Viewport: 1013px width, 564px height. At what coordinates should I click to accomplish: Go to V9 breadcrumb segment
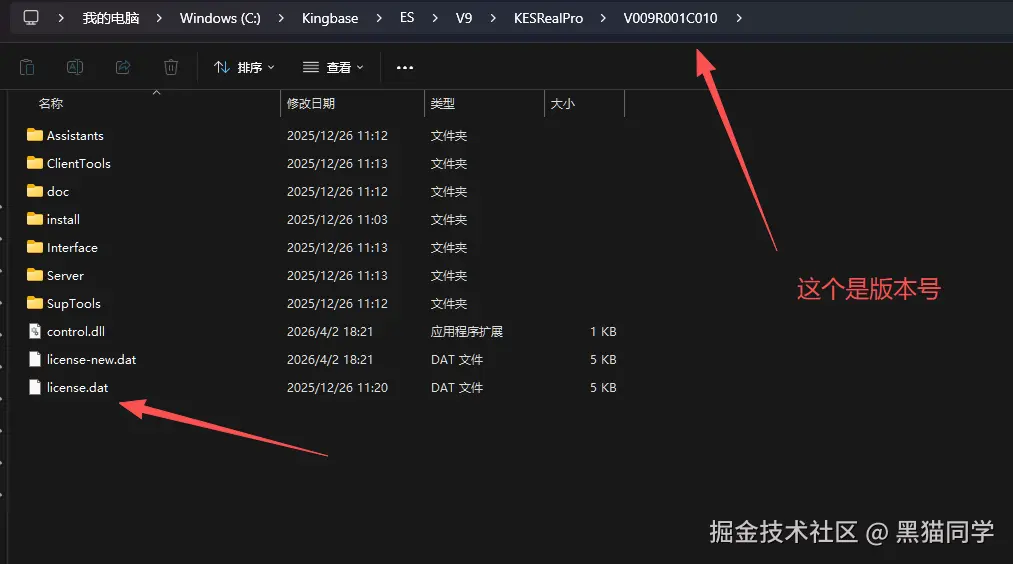464,18
